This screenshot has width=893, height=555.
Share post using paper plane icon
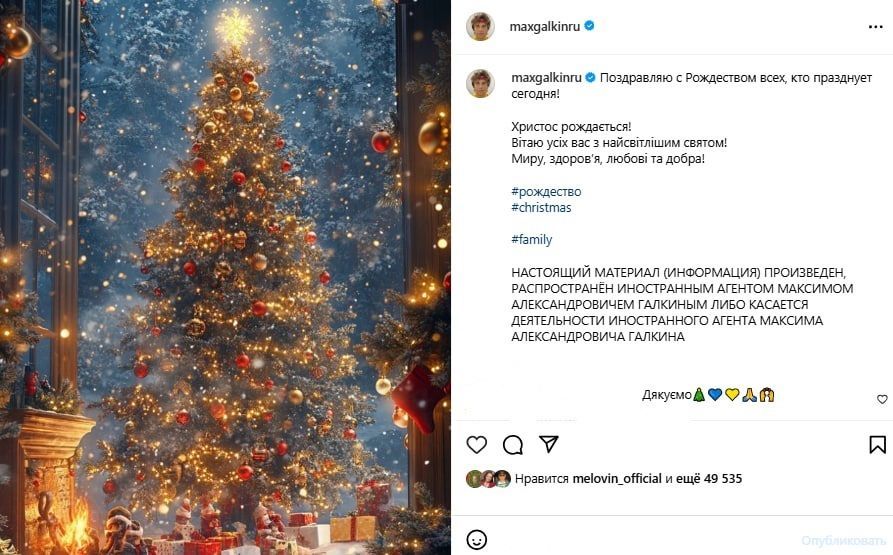pyautogui.click(x=548, y=444)
